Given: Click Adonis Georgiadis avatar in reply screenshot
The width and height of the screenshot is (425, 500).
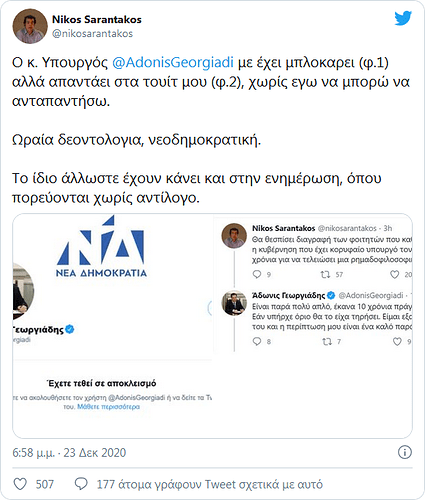Looking at the screenshot, I should coord(234,303).
